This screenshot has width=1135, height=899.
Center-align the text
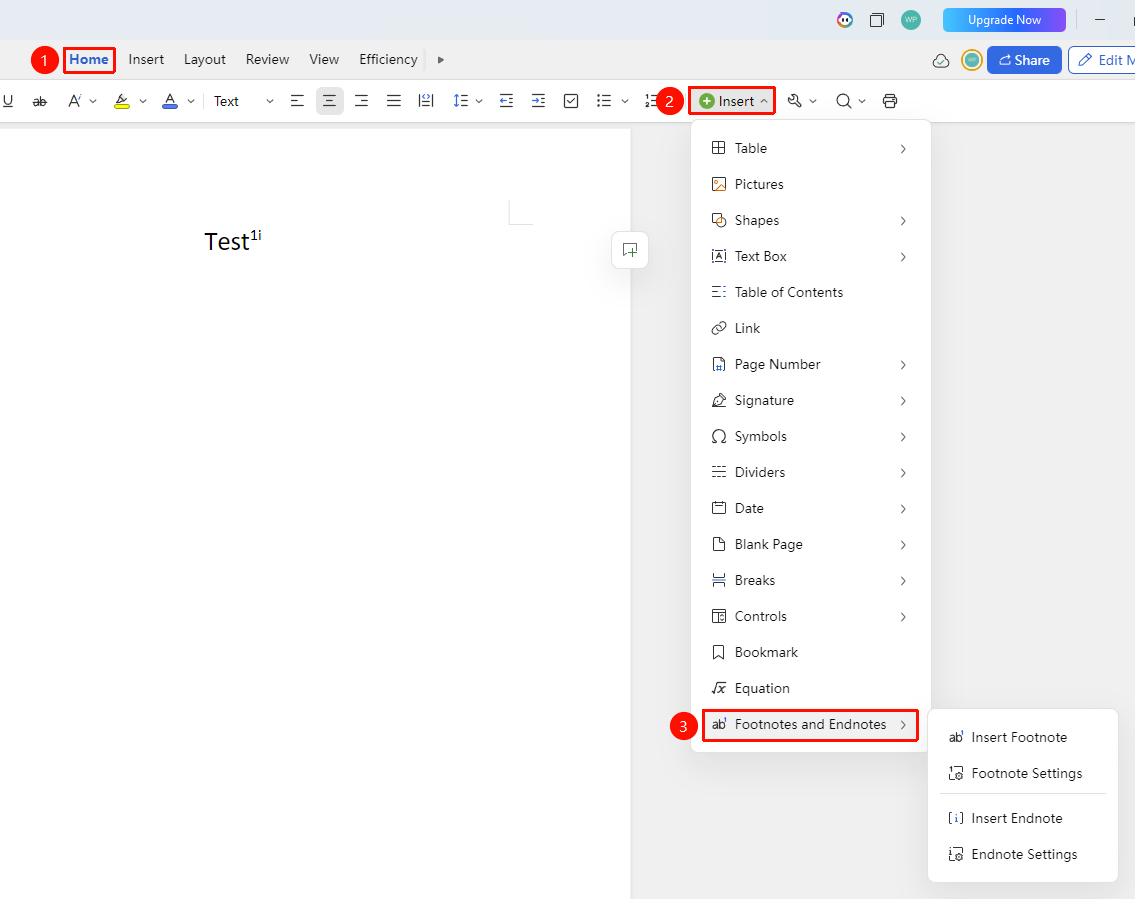coord(329,101)
